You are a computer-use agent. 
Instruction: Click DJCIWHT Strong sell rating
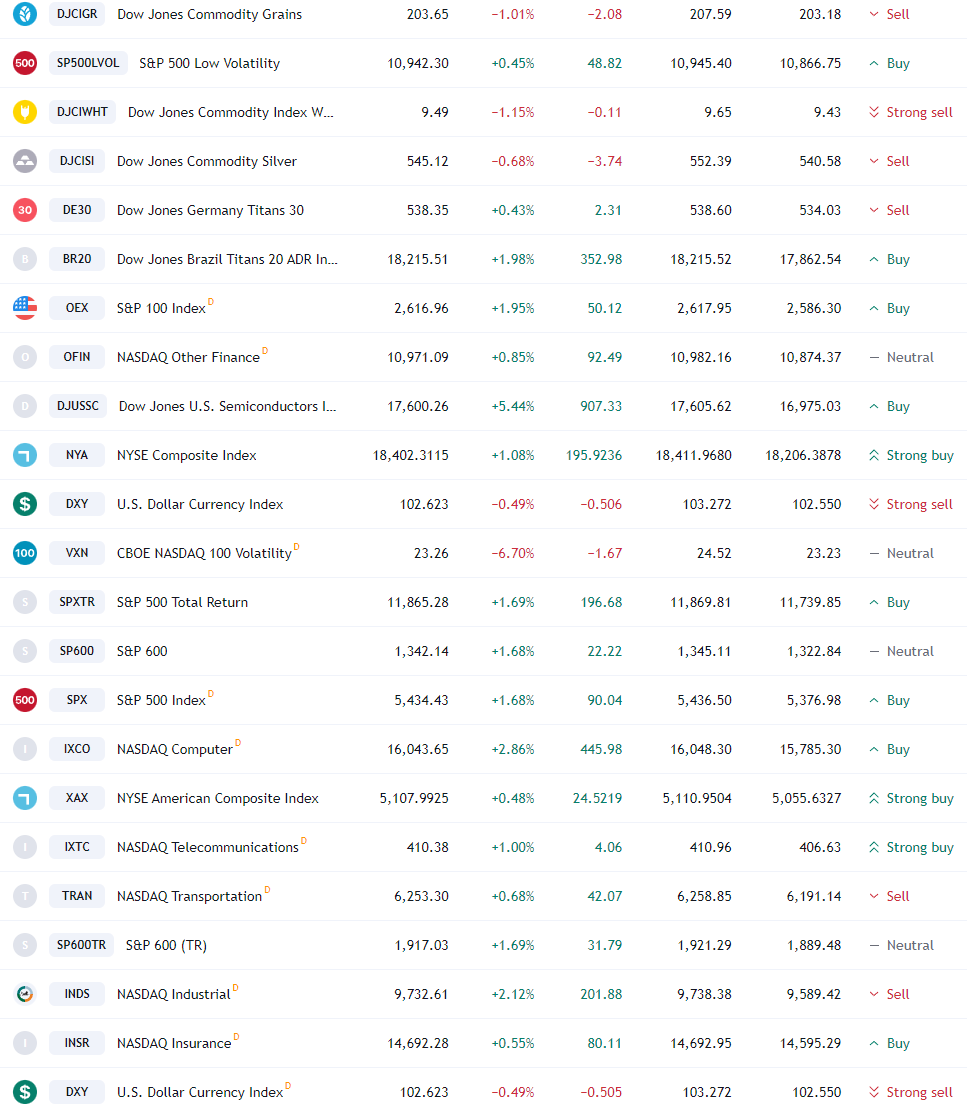pyautogui.click(x=911, y=112)
